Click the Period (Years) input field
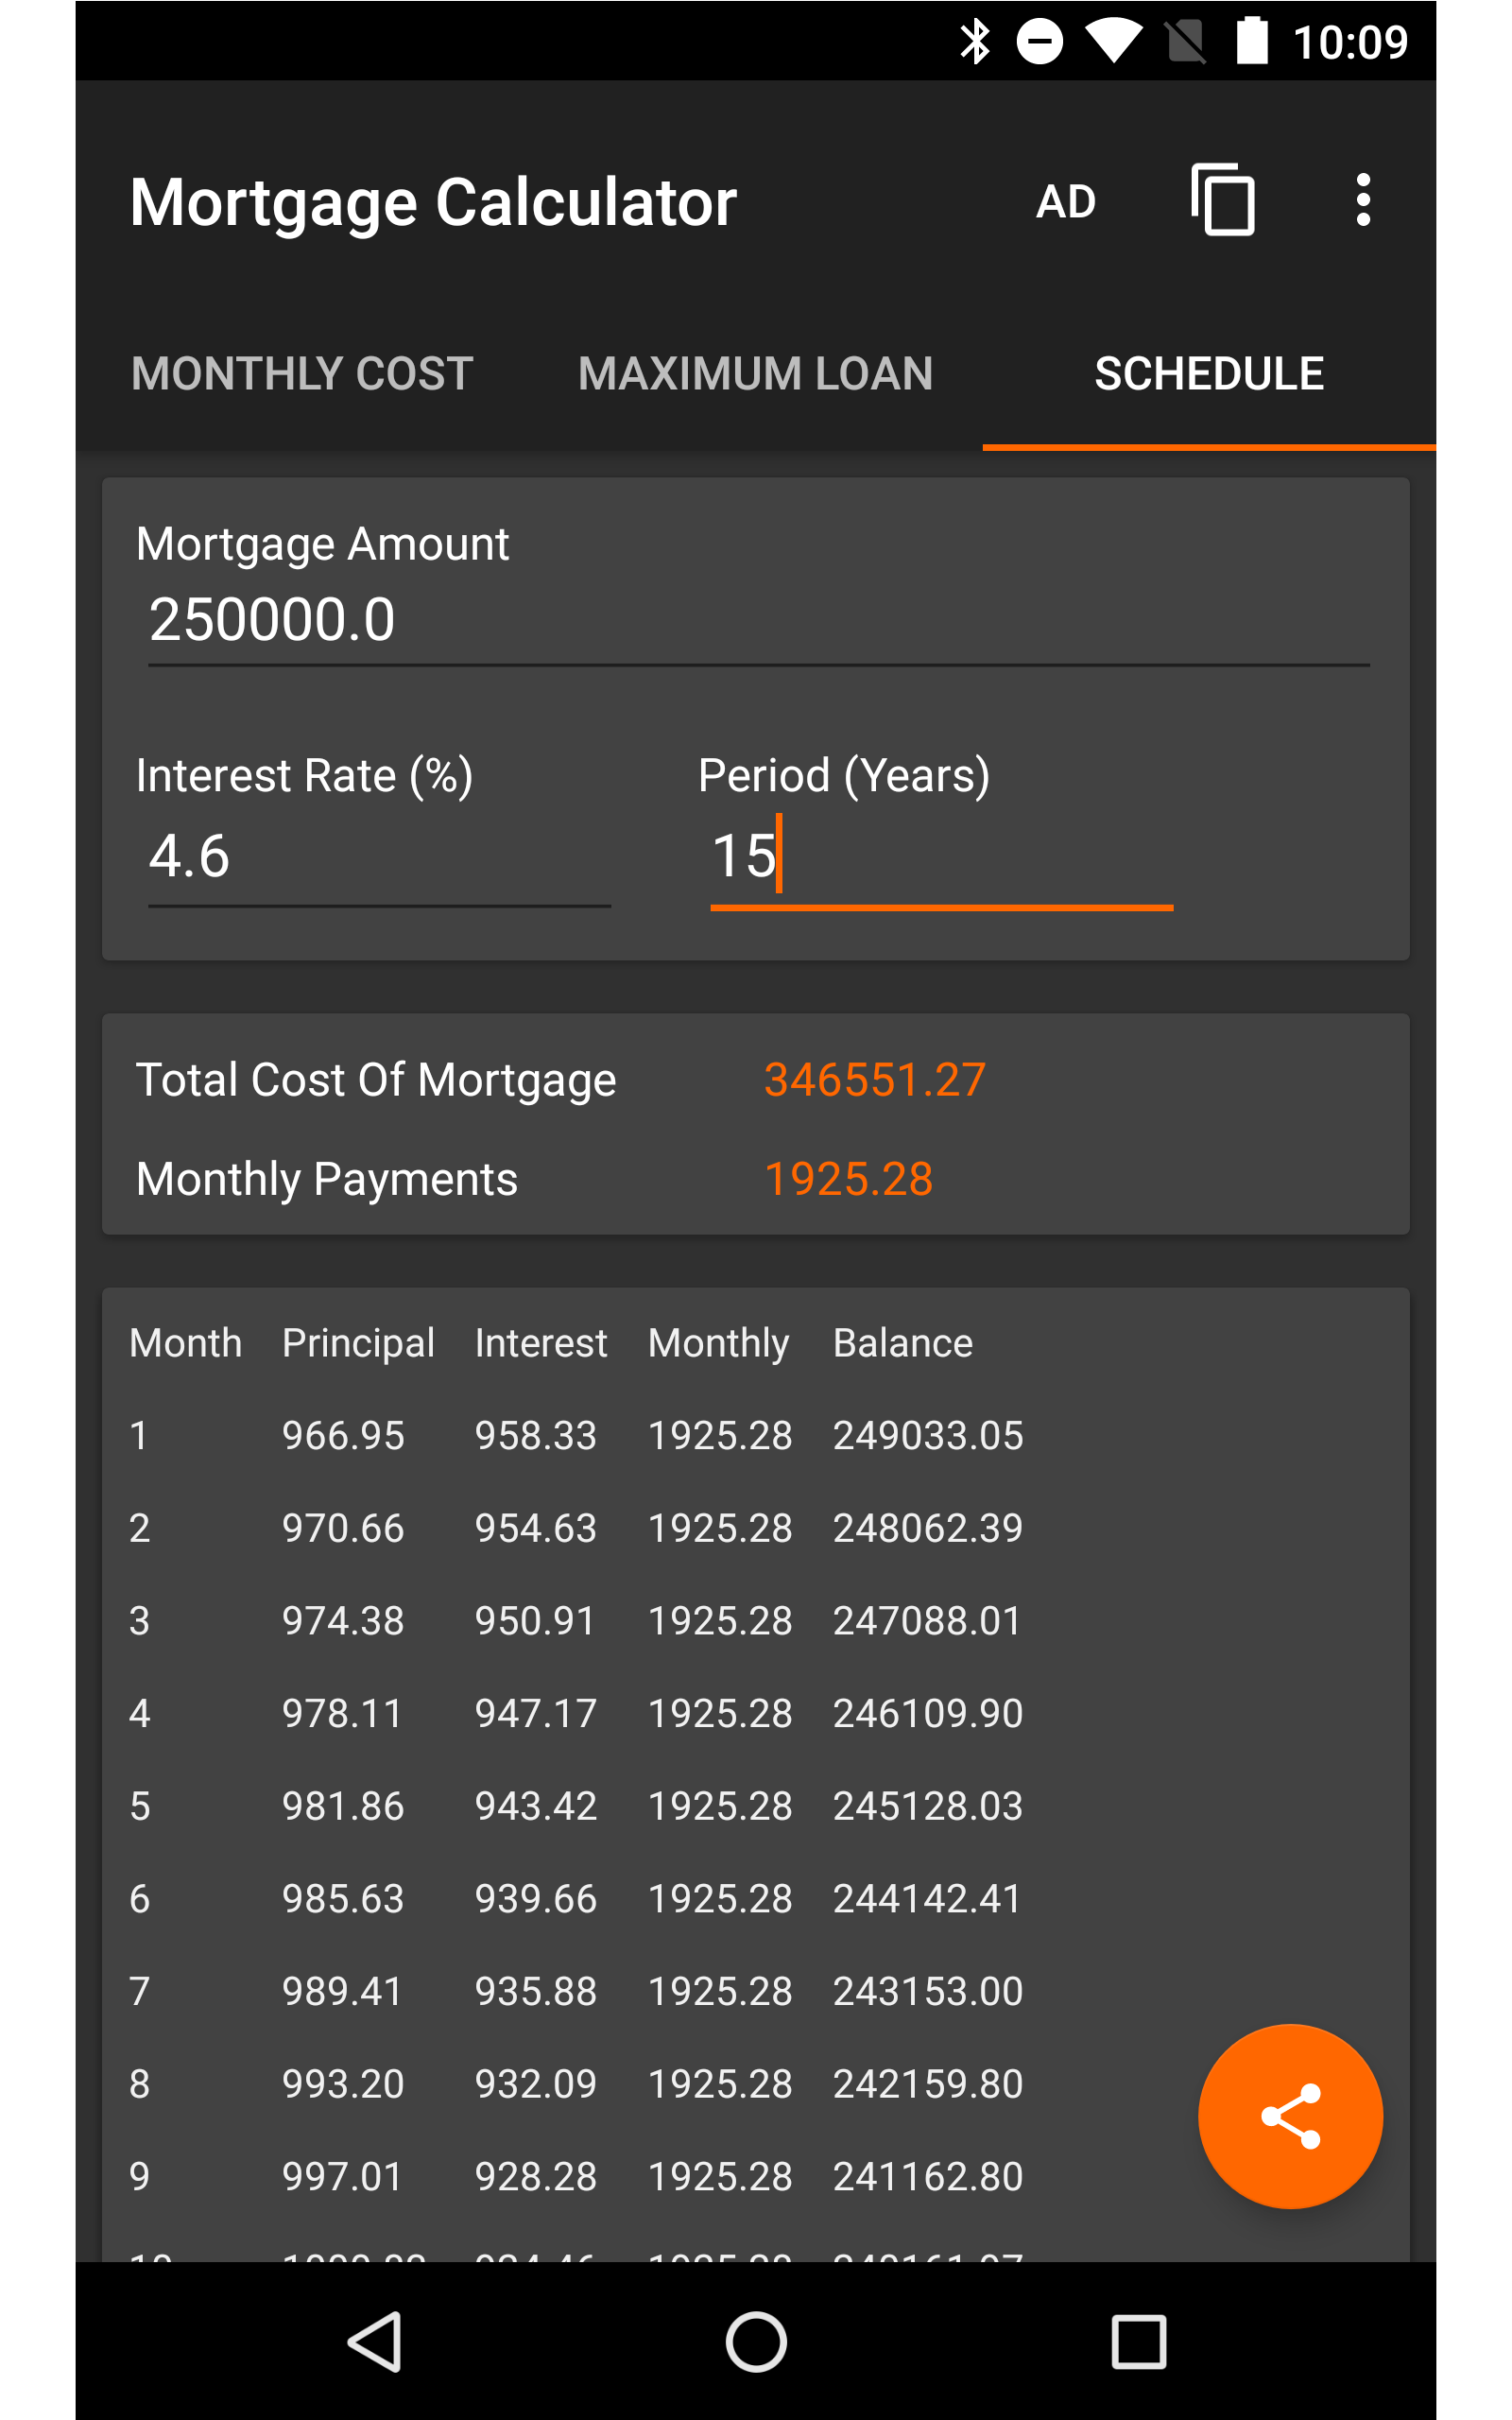The width and height of the screenshot is (1512, 2420). pos(940,855)
